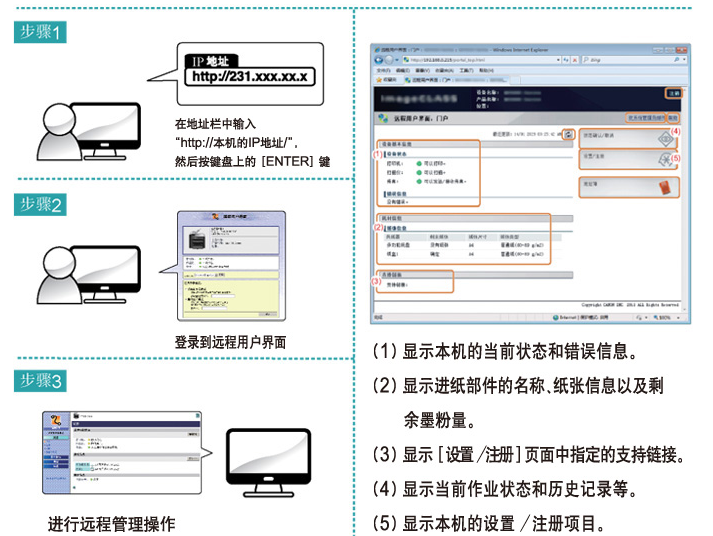
Task: Click the scanner status green indicator
Action: tap(419, 172)
